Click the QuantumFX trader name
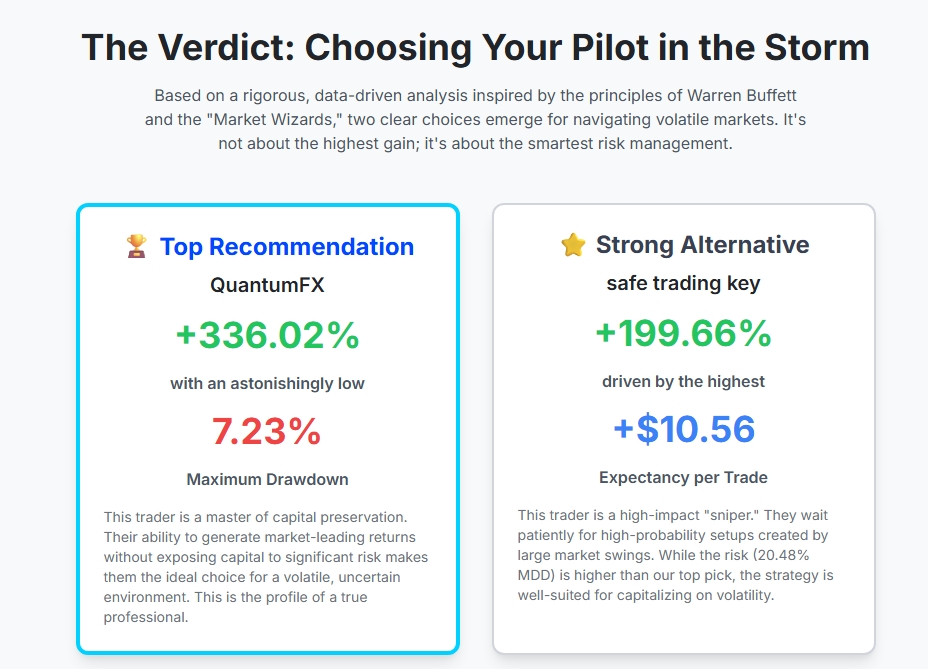The width and height of the screenshot is (928, 669). point(267,285)
